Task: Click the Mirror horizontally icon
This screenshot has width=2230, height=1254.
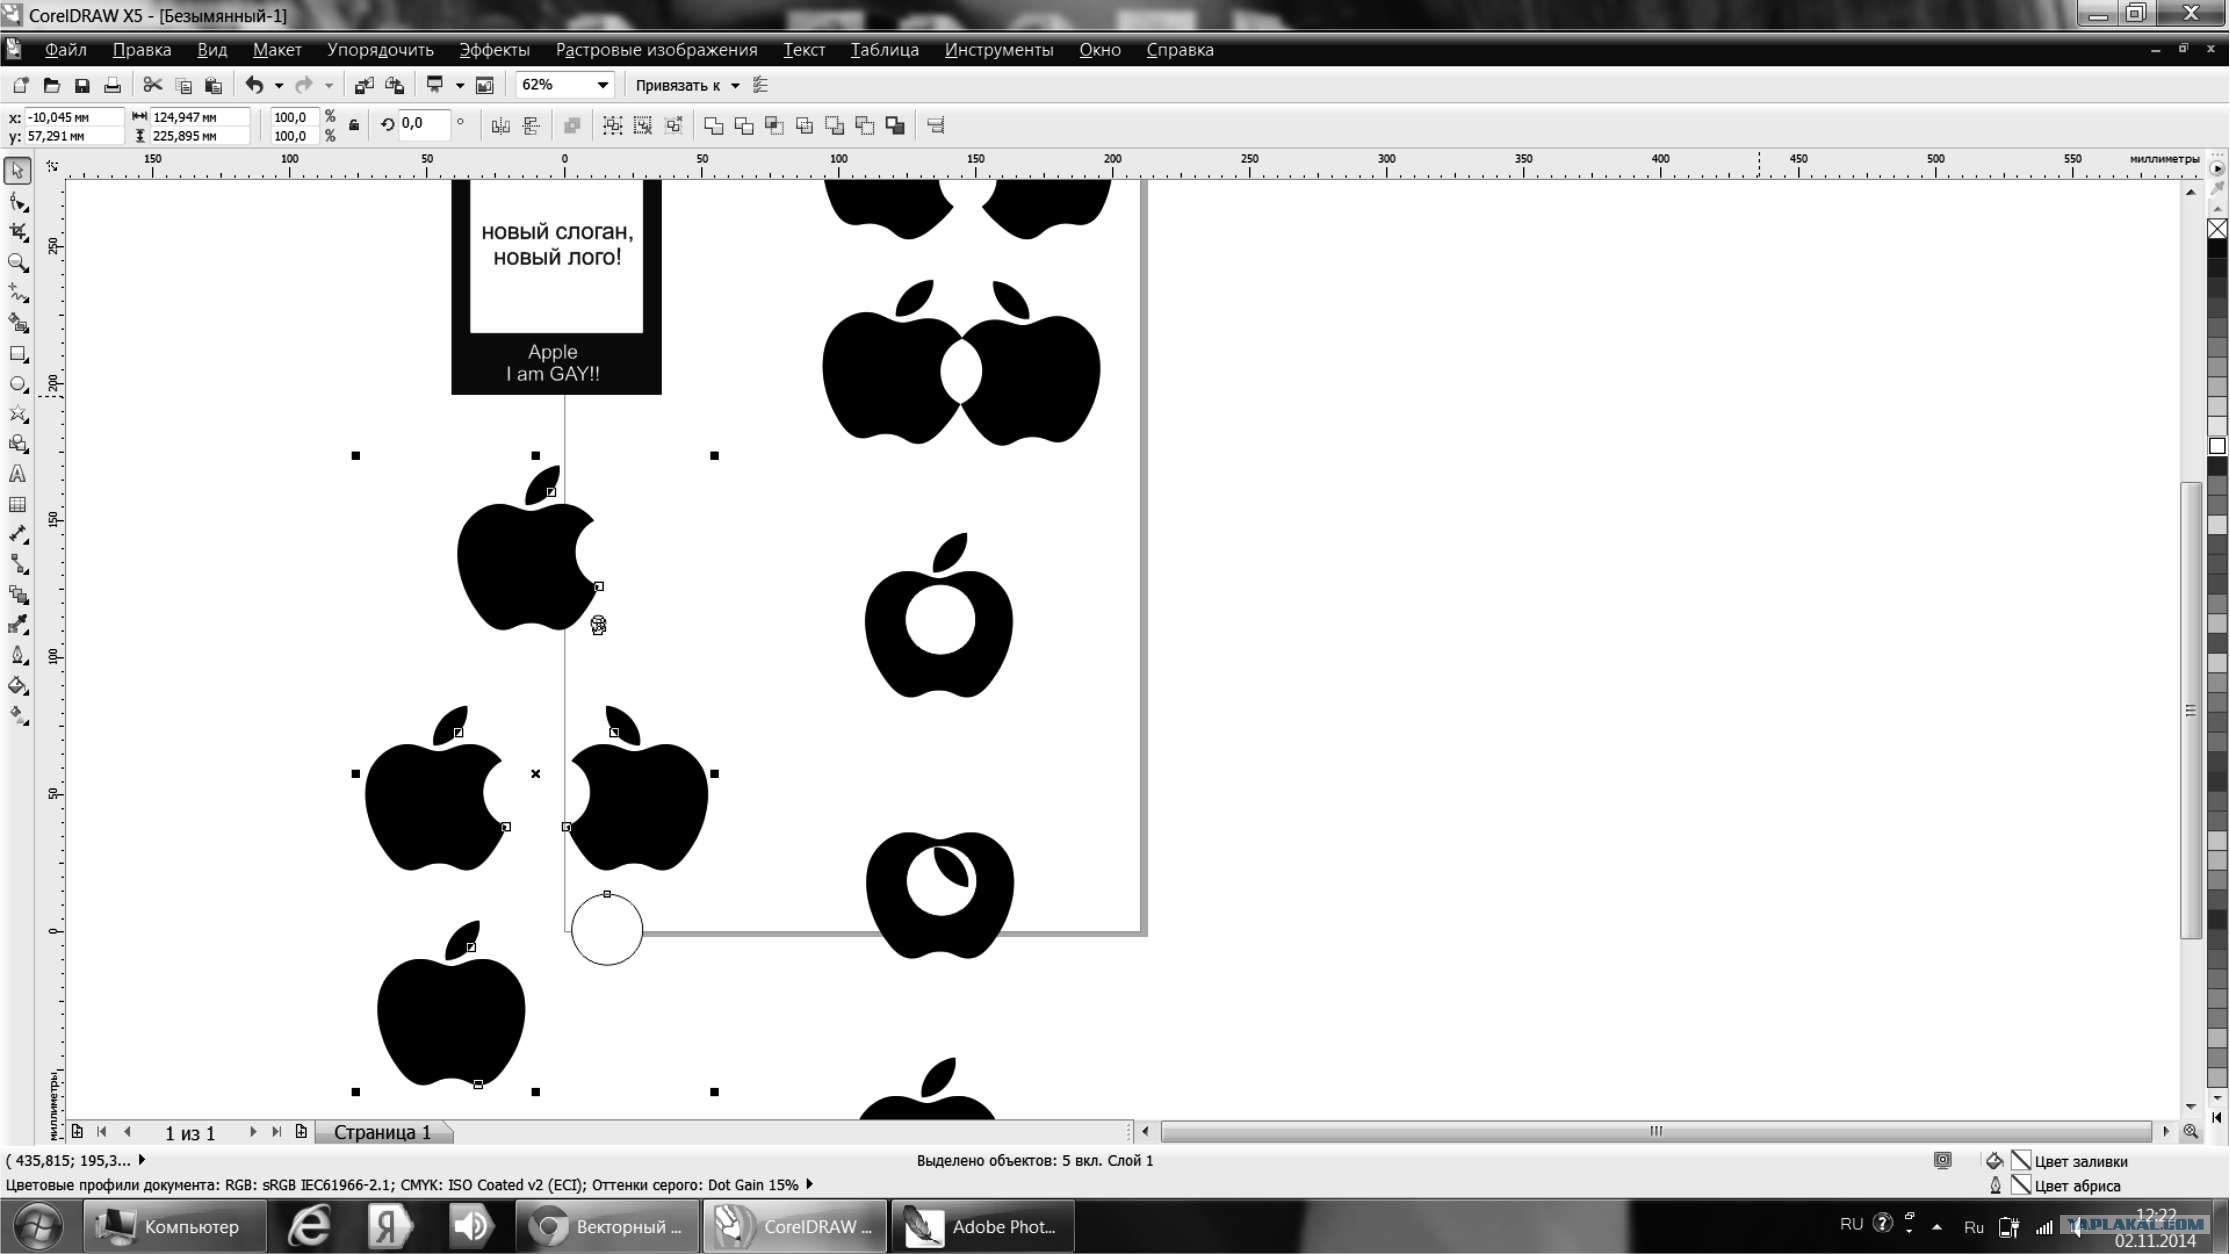Action: click(x=501, y=126)
